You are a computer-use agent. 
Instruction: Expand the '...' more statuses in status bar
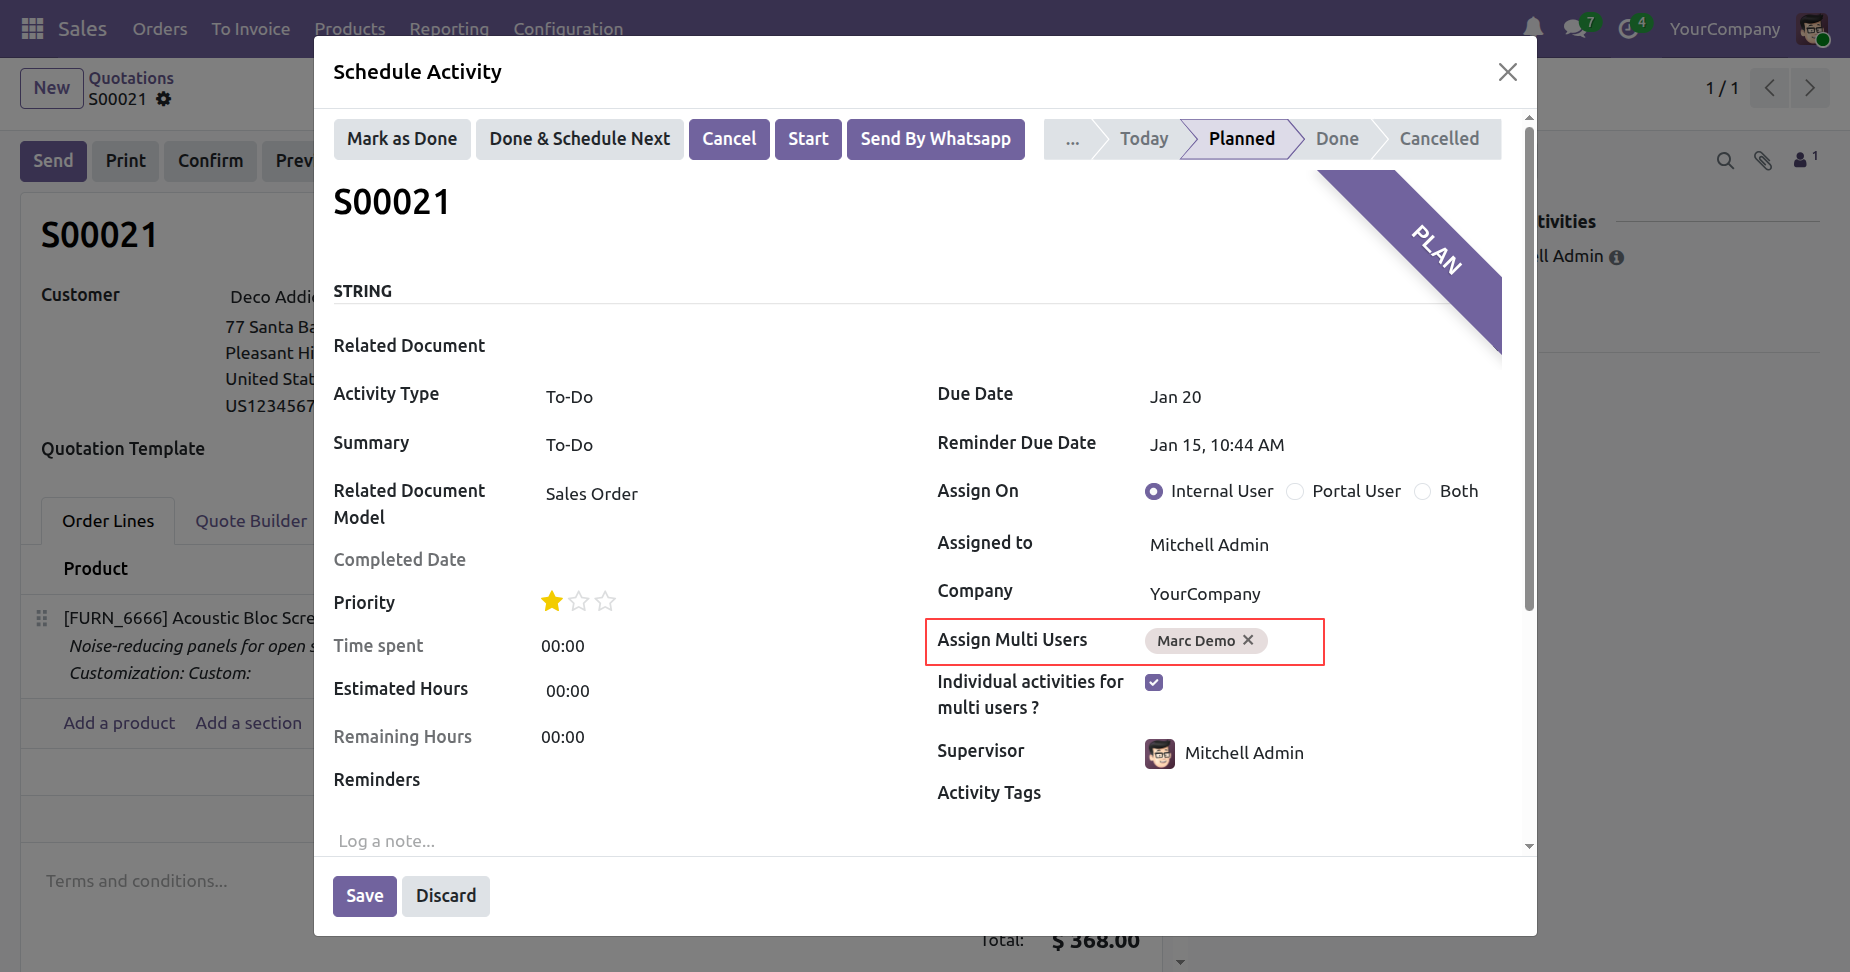click(x=1072, y=139)
